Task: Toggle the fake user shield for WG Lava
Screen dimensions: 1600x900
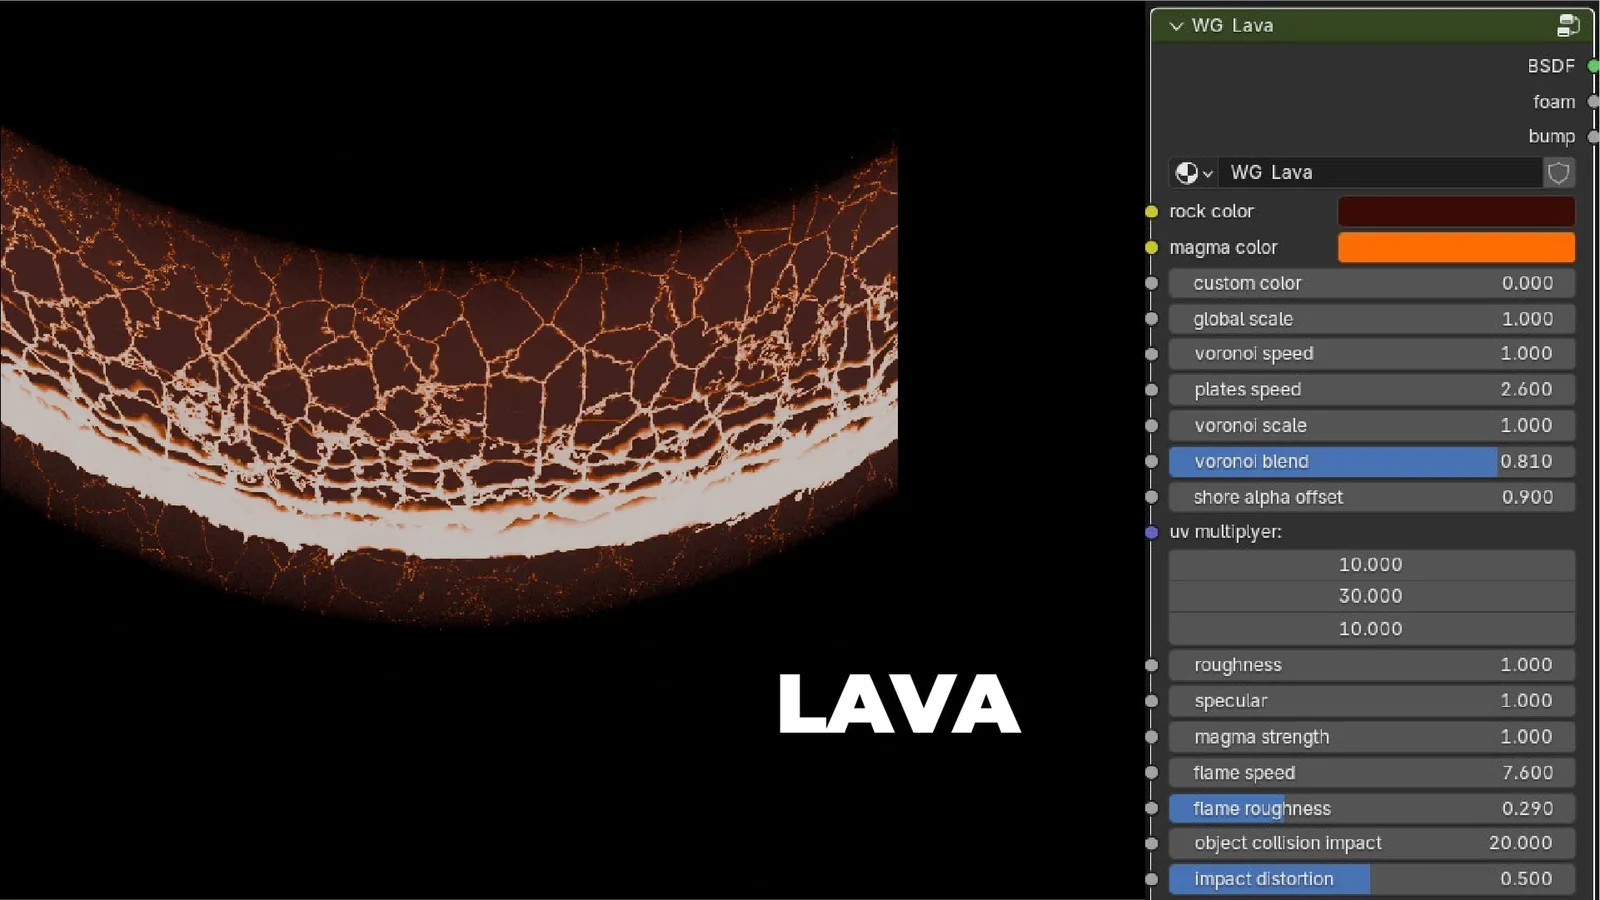Action: pyautogui.click(x=1558, y=172)
